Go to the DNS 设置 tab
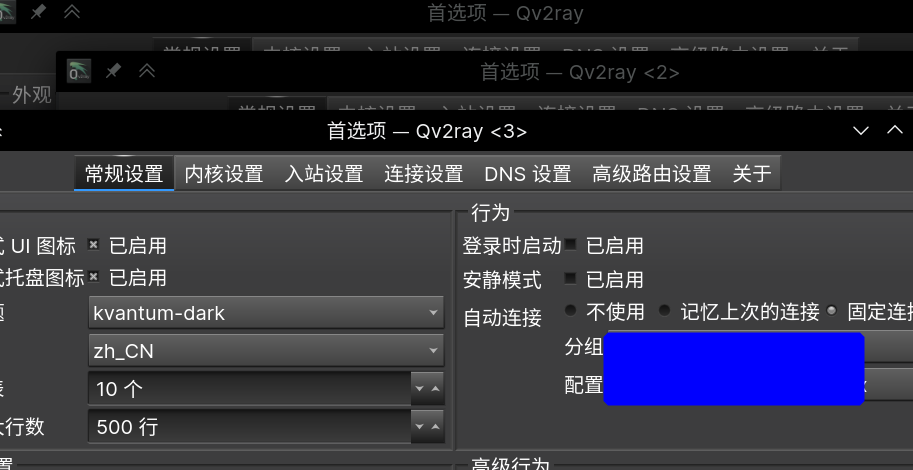This screenshot has width=913, height=470. coord(528,174)
